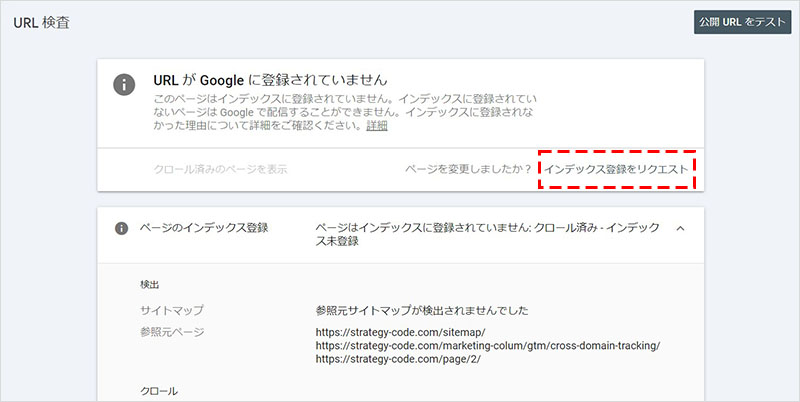
Task: Open the 詳細 link in the description
Action: coord(376,126)
